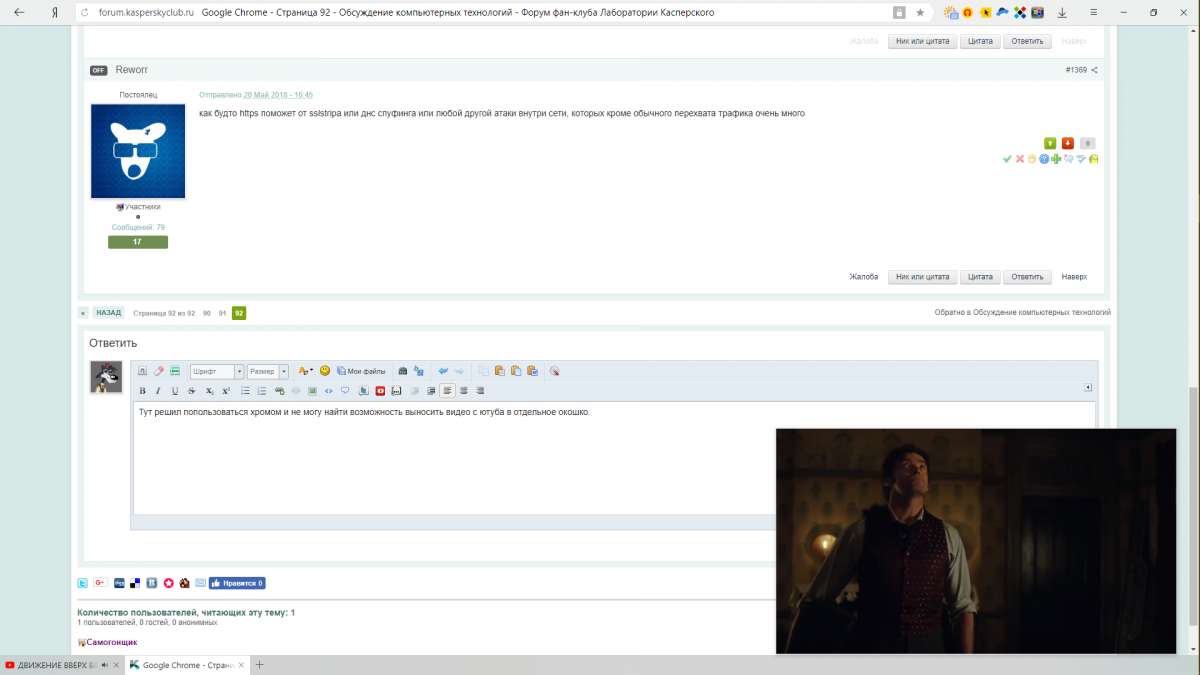Give red cross reaction to post
Viewport: 1200px width, 675px height.
[1020, 159]
